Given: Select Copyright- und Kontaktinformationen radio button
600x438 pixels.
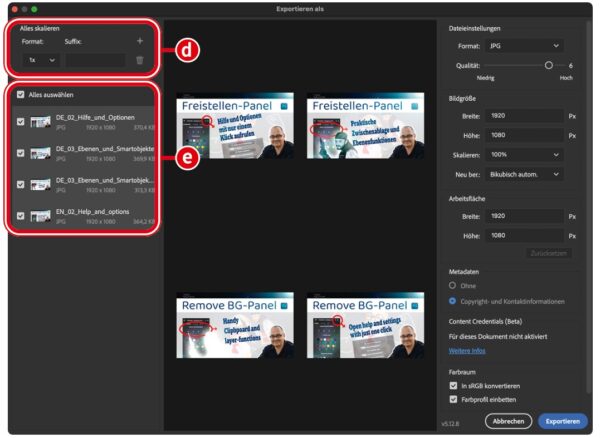Looking at the screenshot, I should coord(452,301).
